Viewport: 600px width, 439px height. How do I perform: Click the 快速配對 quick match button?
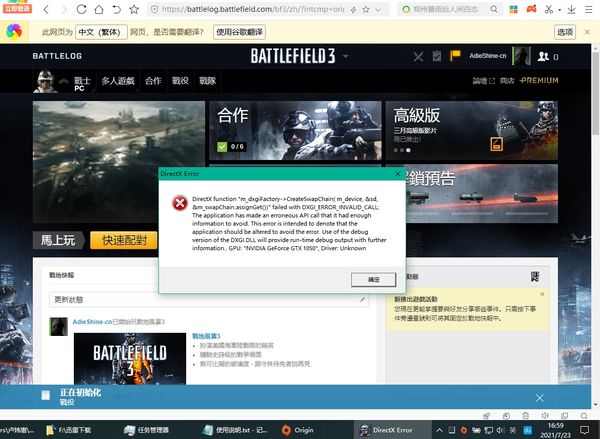[x=124, y=240]
